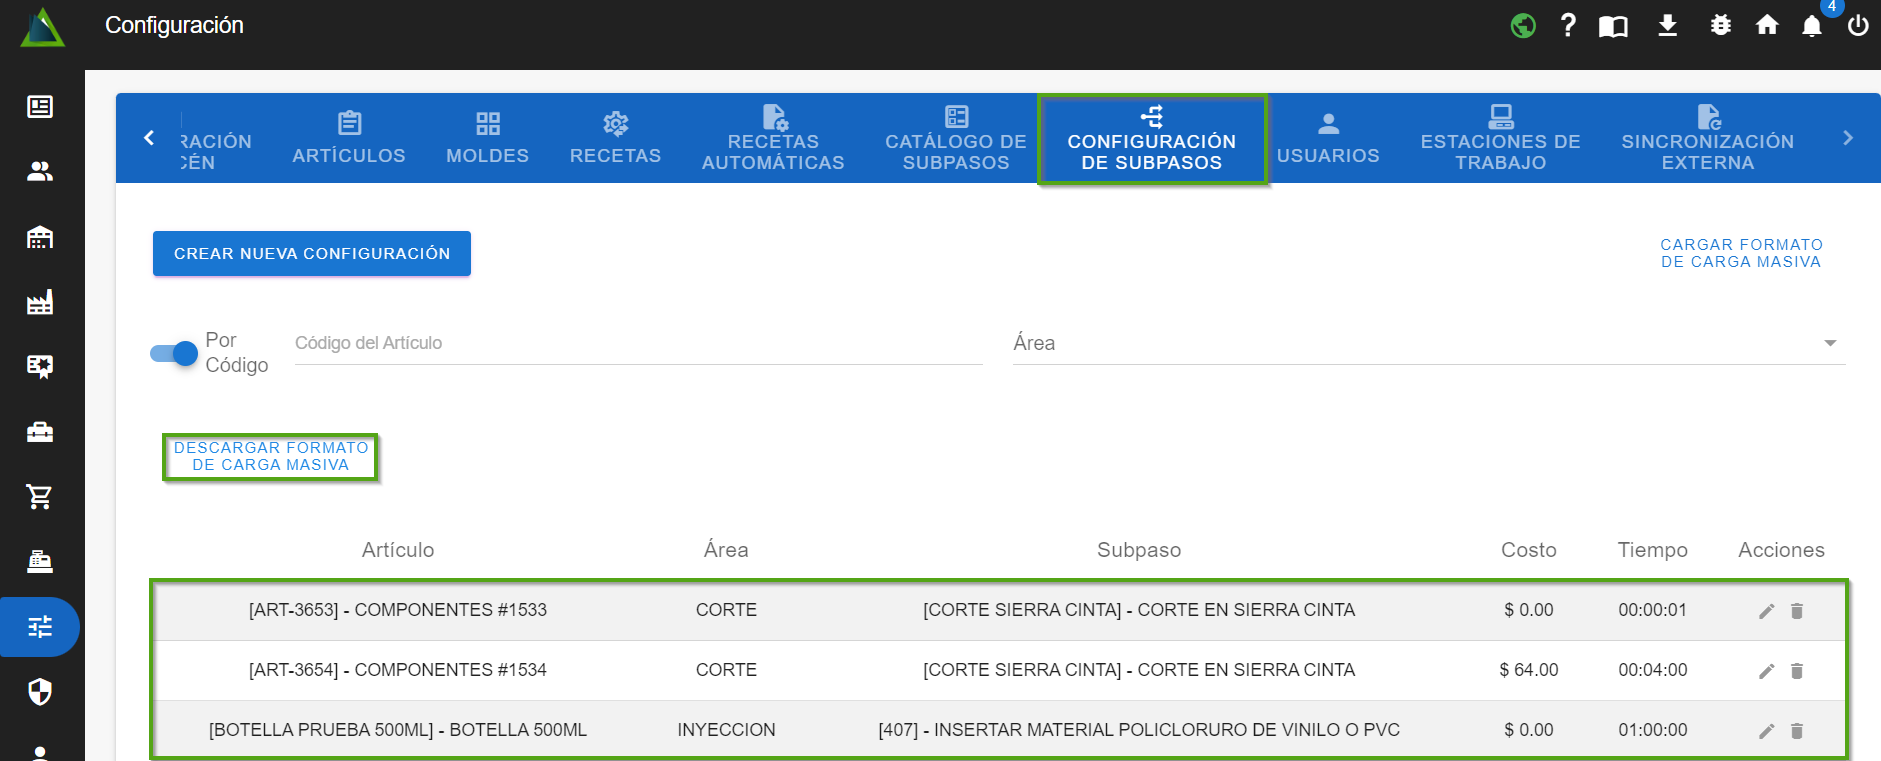Edit the ART-3653 row with pencil icon
This screenshot has height=761, width=1881.
click(1766, 611)
